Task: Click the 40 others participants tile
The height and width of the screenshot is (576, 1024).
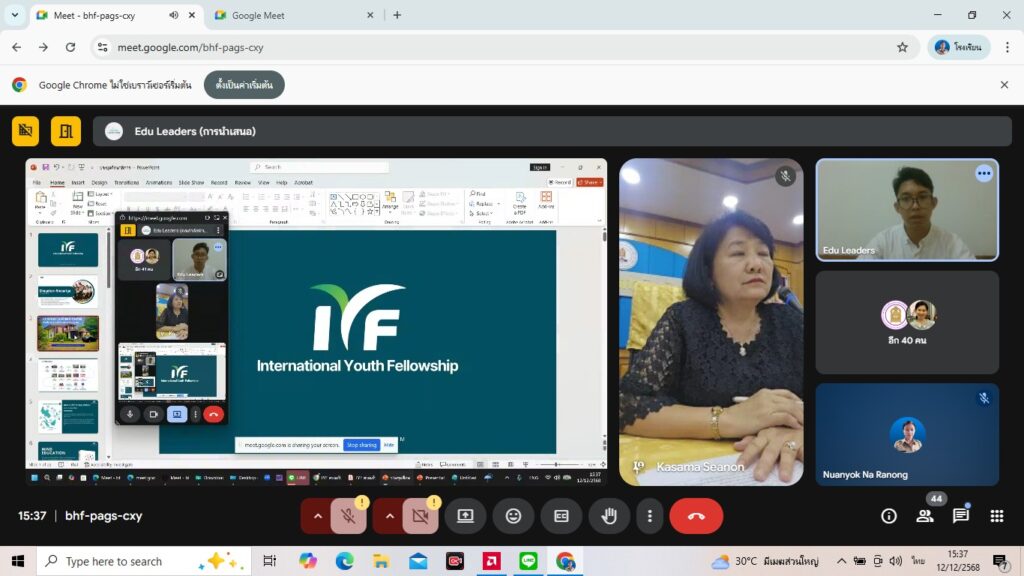Action: (x=907, y=322)
